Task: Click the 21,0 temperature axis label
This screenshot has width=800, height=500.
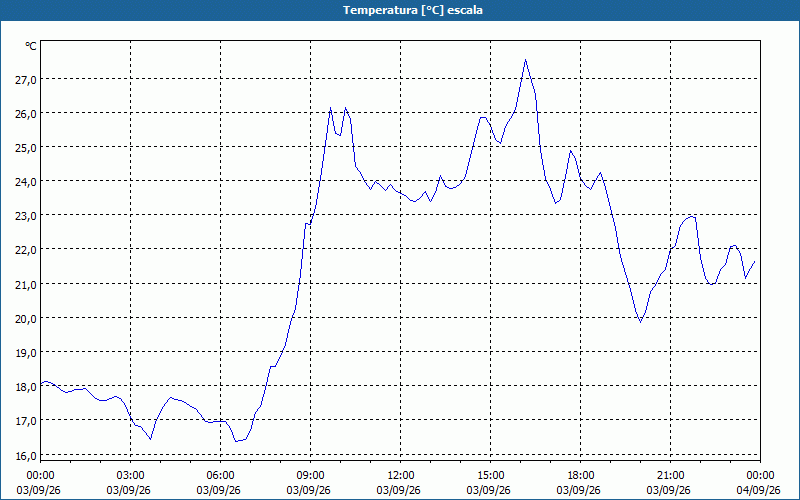Action: coord(26,284)
